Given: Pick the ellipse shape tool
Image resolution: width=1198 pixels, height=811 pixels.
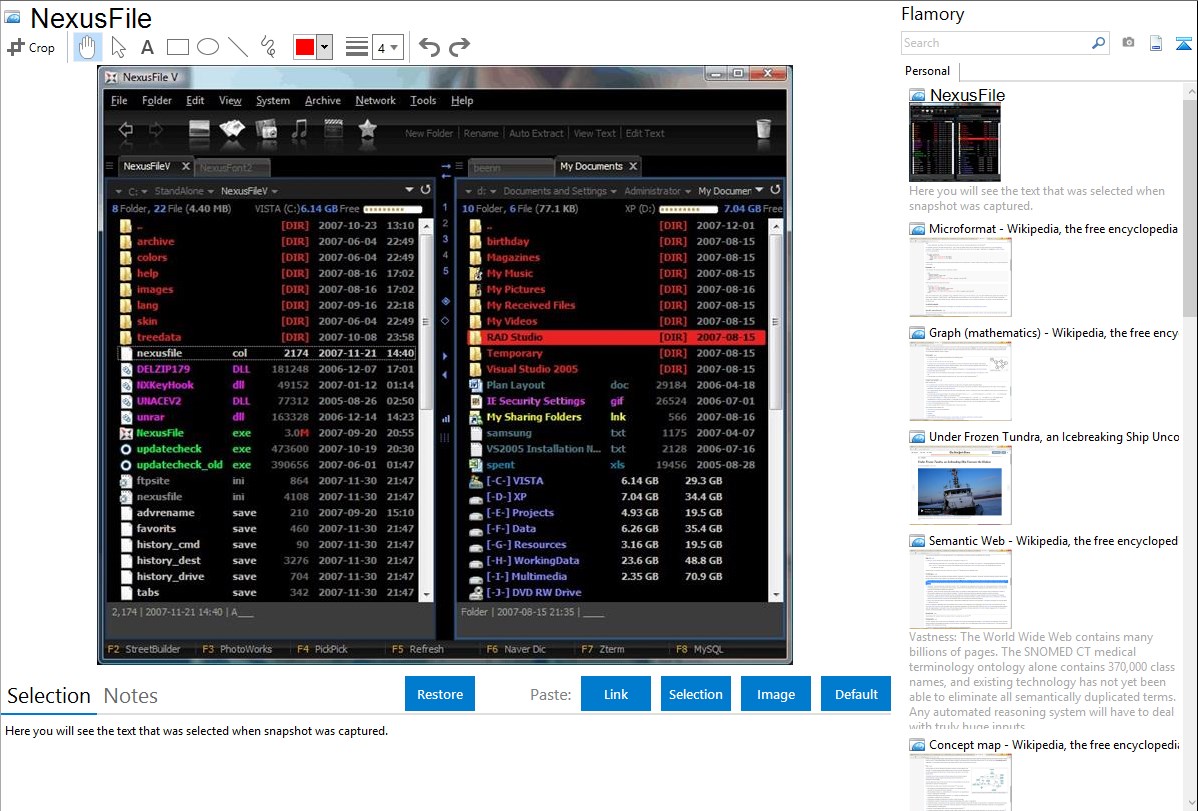Looking at the screenshot, I should click(207, 47).
